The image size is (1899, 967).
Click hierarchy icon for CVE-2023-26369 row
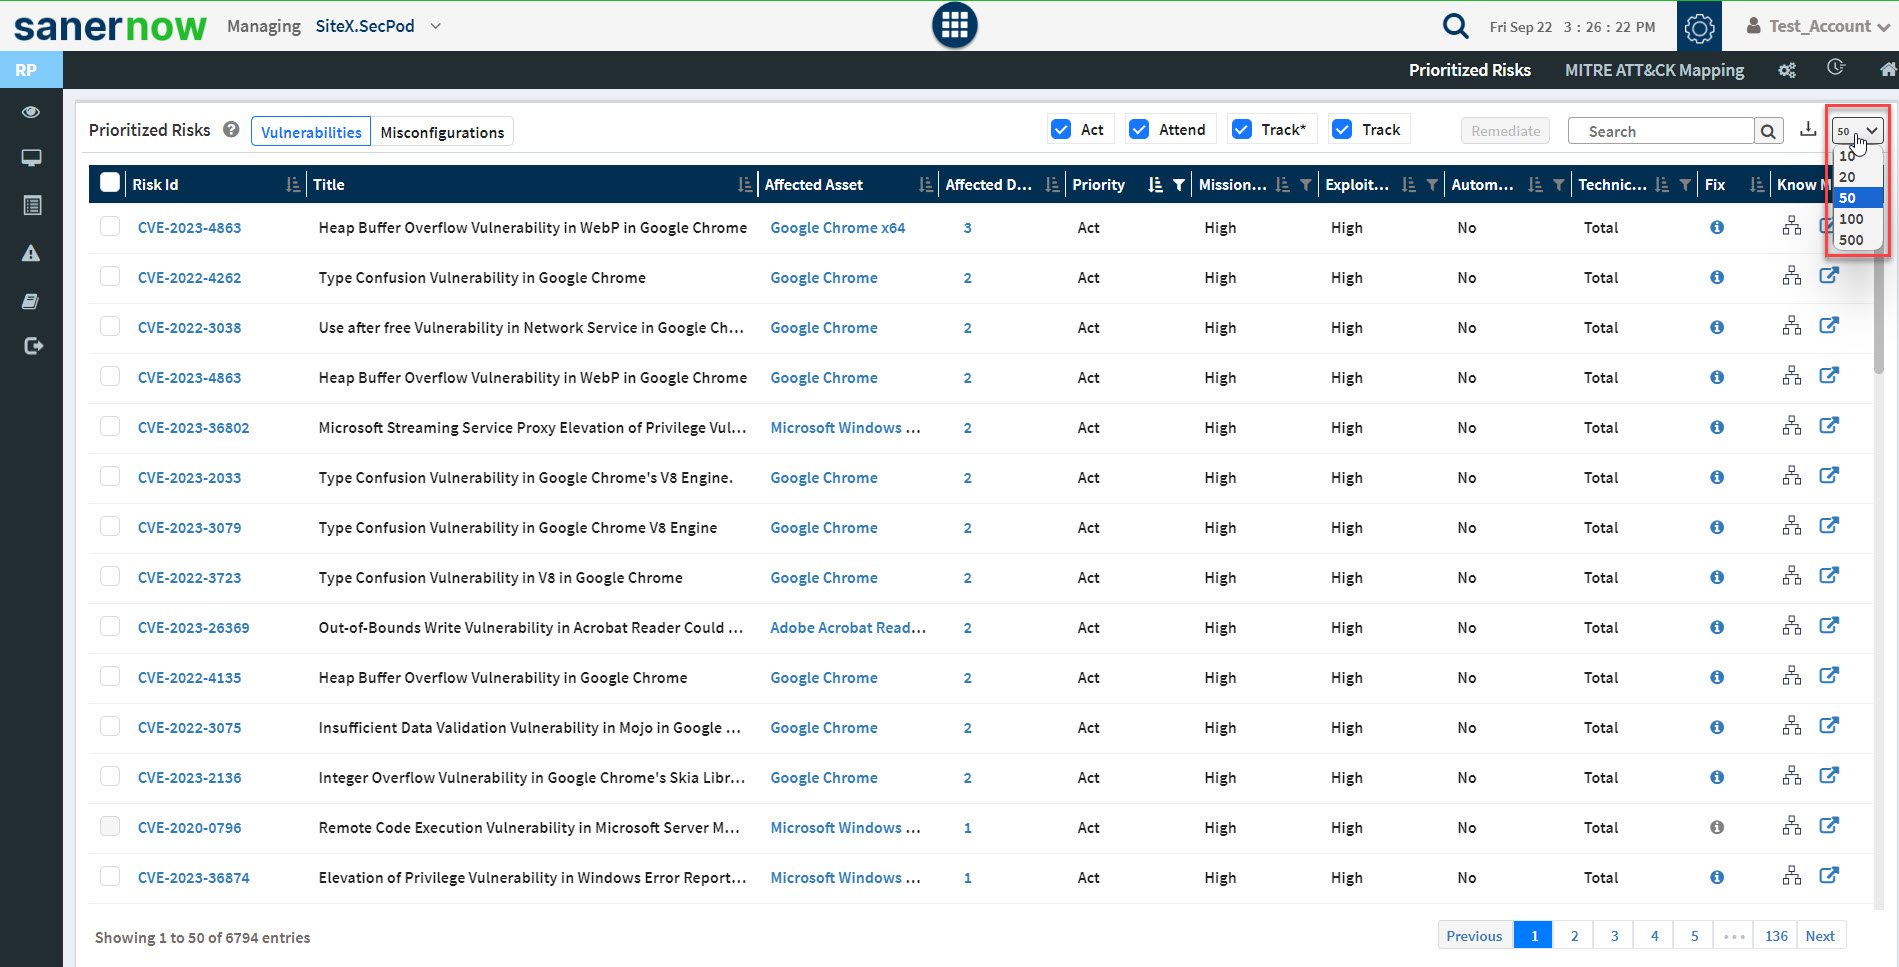1792,626
